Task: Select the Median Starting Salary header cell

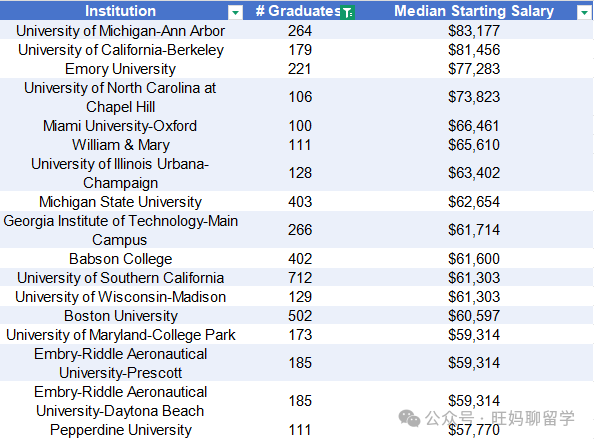Action: click(474, 11)
